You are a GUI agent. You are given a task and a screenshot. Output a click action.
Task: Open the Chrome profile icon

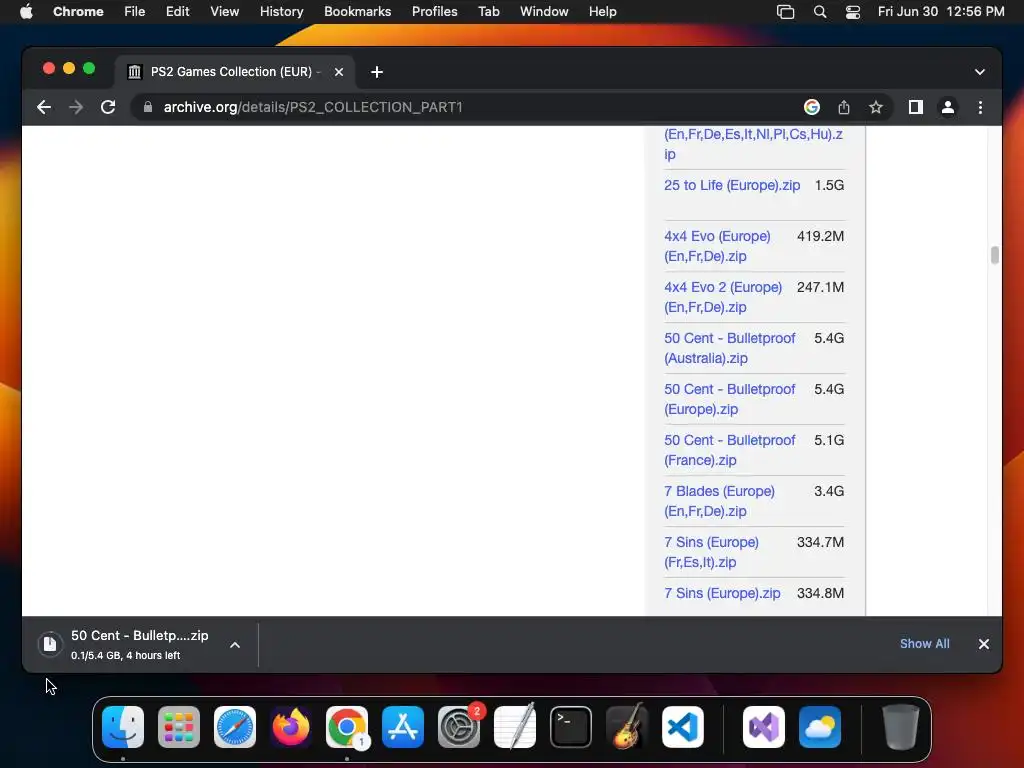(948, 107)
